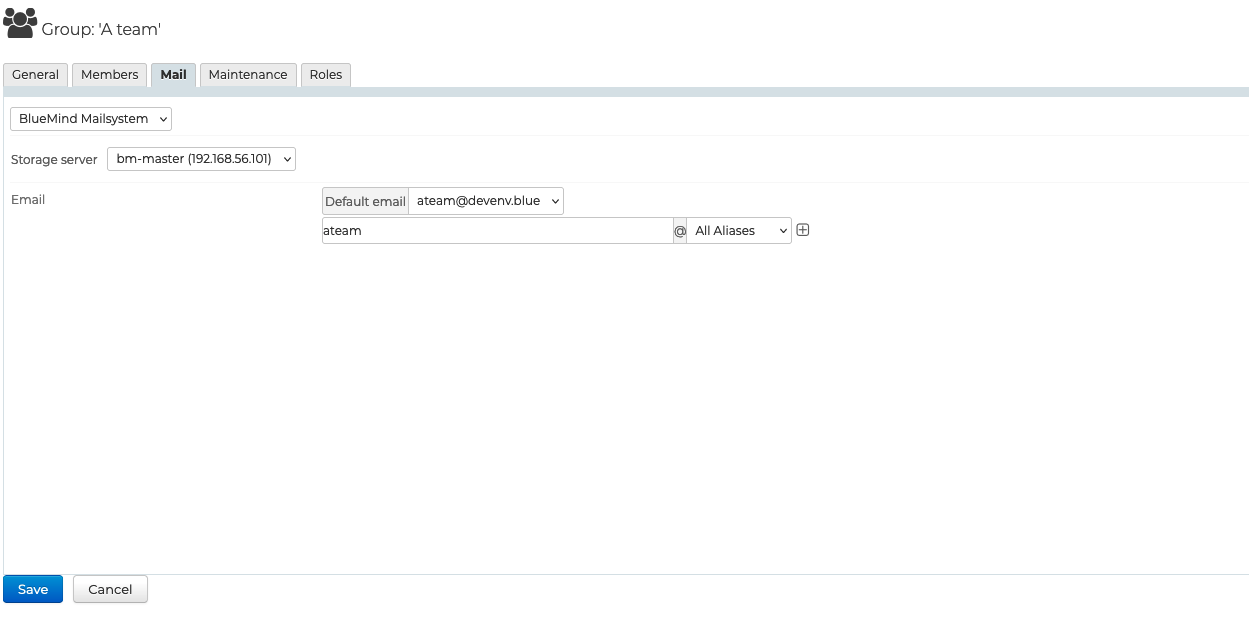Click the 'Email' section label

point(28,200)
